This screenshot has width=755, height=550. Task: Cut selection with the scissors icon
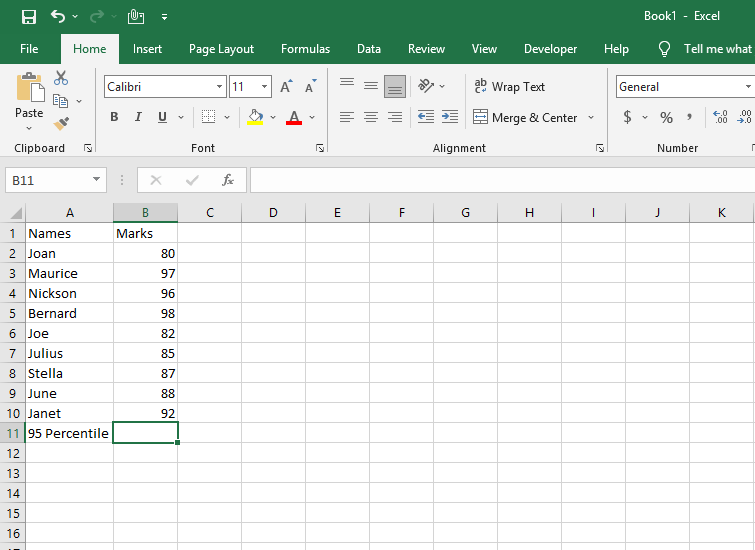tap(61, 78)
